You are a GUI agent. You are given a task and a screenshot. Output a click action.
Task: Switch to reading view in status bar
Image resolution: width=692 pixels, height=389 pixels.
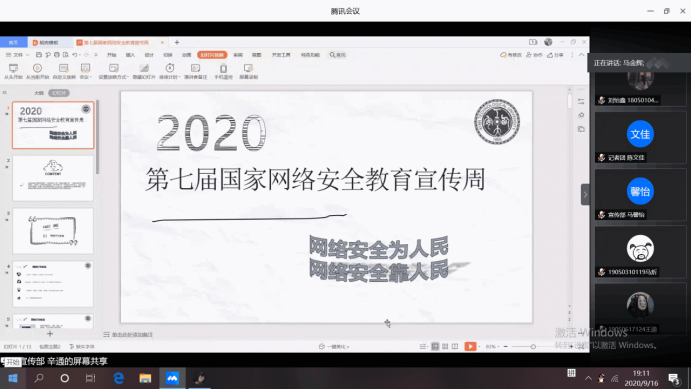point(455,347)
